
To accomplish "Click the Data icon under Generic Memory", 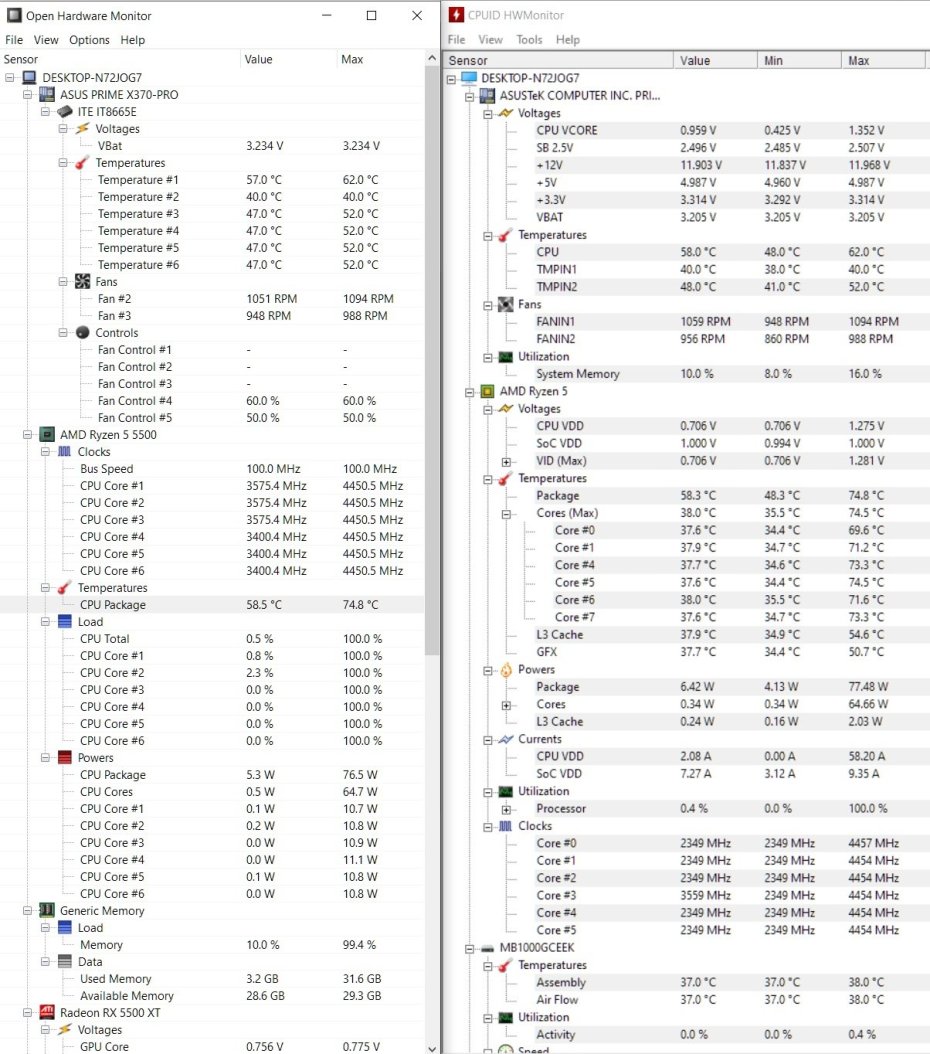I will (x=65, y=962).
